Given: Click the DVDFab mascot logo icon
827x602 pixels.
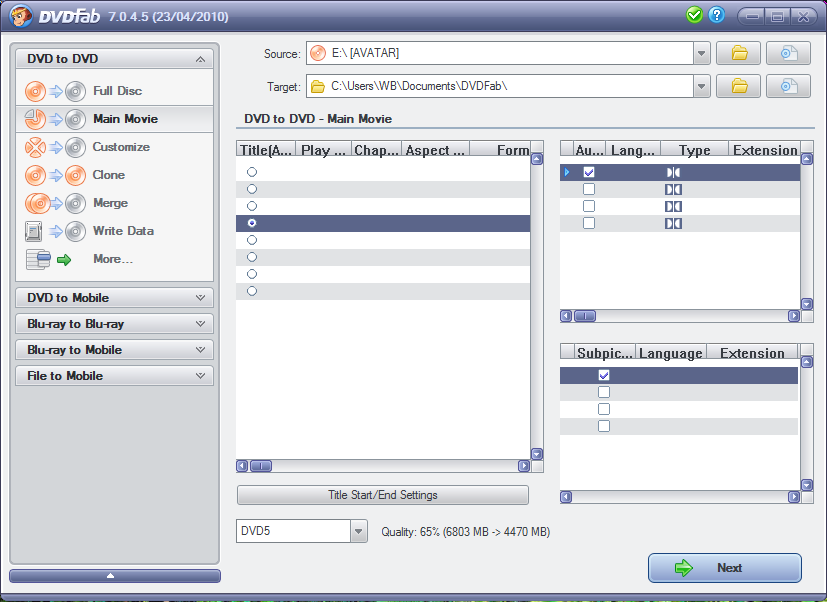Looking at the screenshot, I should [x=21, y=16].
